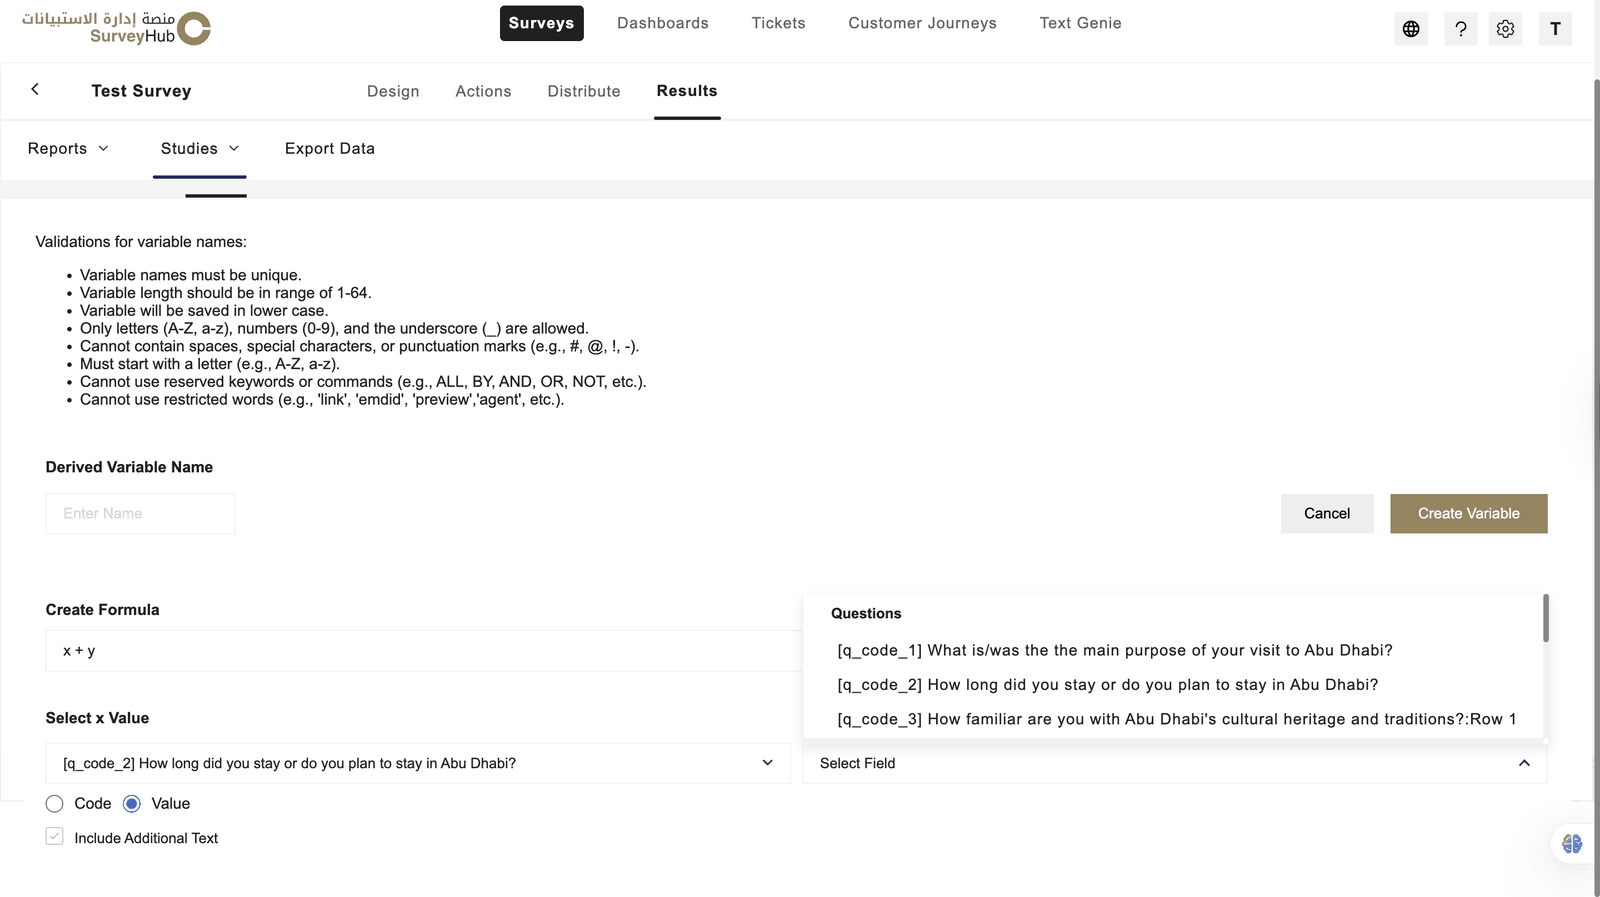Viewport: 1600px width, 897px height.
Task: Open the Text Genie tab
Action: coord(1080,23)
